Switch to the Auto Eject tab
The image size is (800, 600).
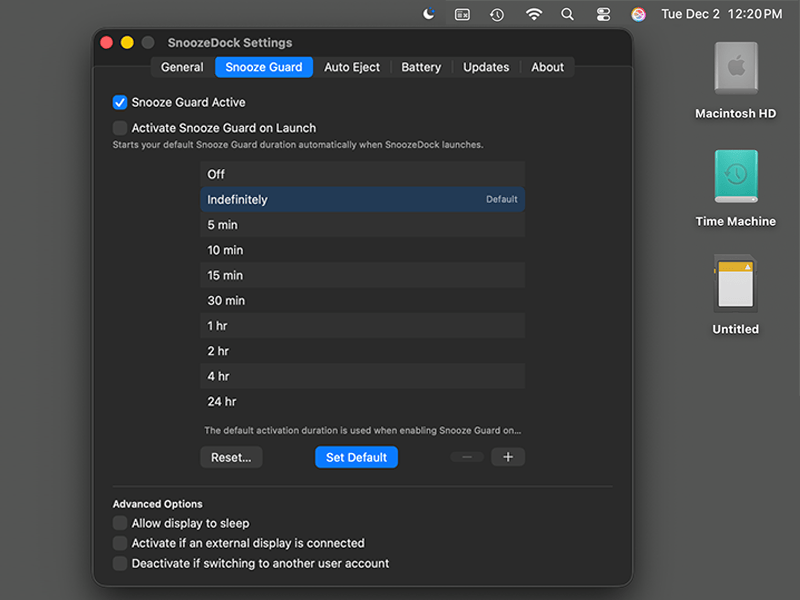point(352,67)
